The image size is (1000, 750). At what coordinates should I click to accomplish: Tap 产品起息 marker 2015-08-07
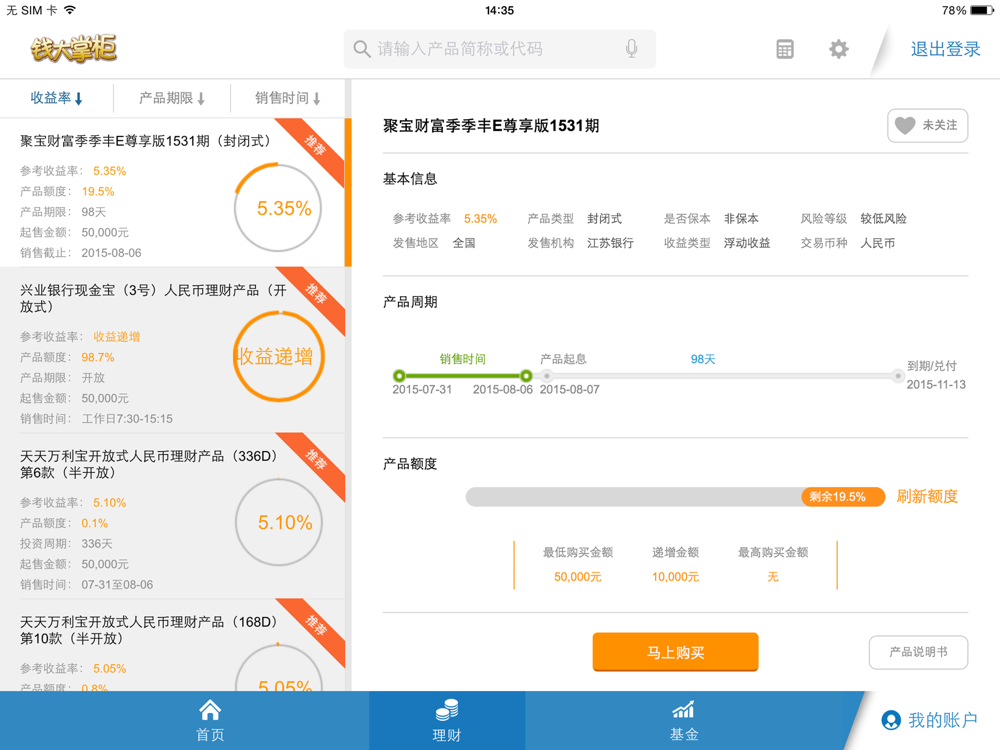pyautogui.click(x=547, y=376)
